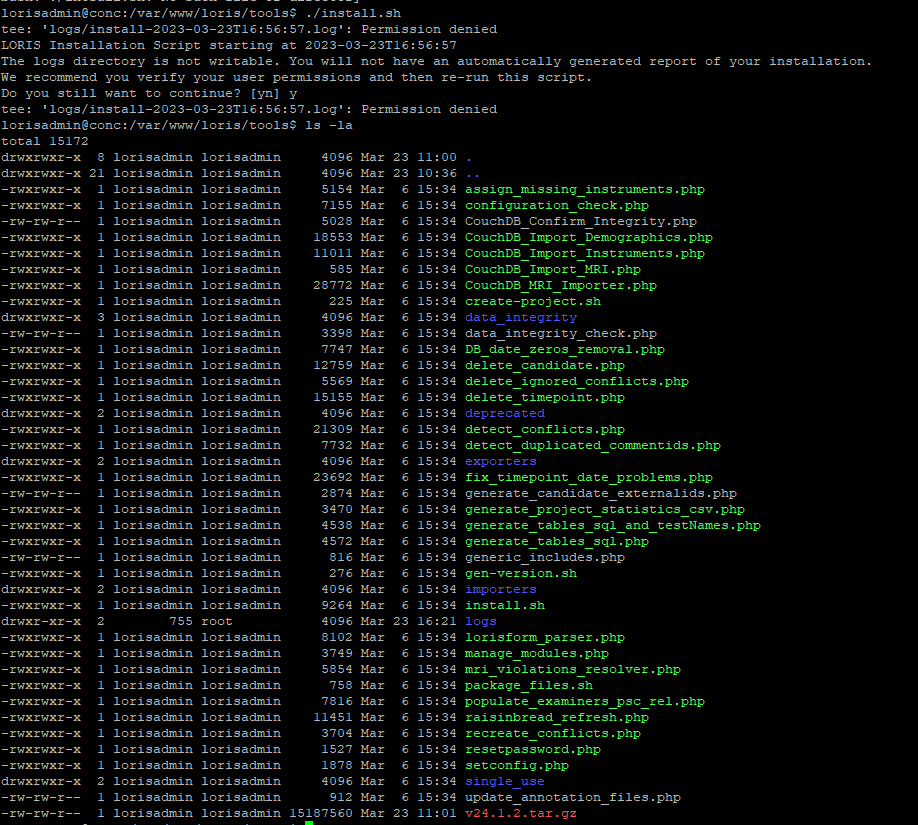Click CouchDB_MRI_Importer.php
This screenshot has height=825, width=918.
[561, 286]
